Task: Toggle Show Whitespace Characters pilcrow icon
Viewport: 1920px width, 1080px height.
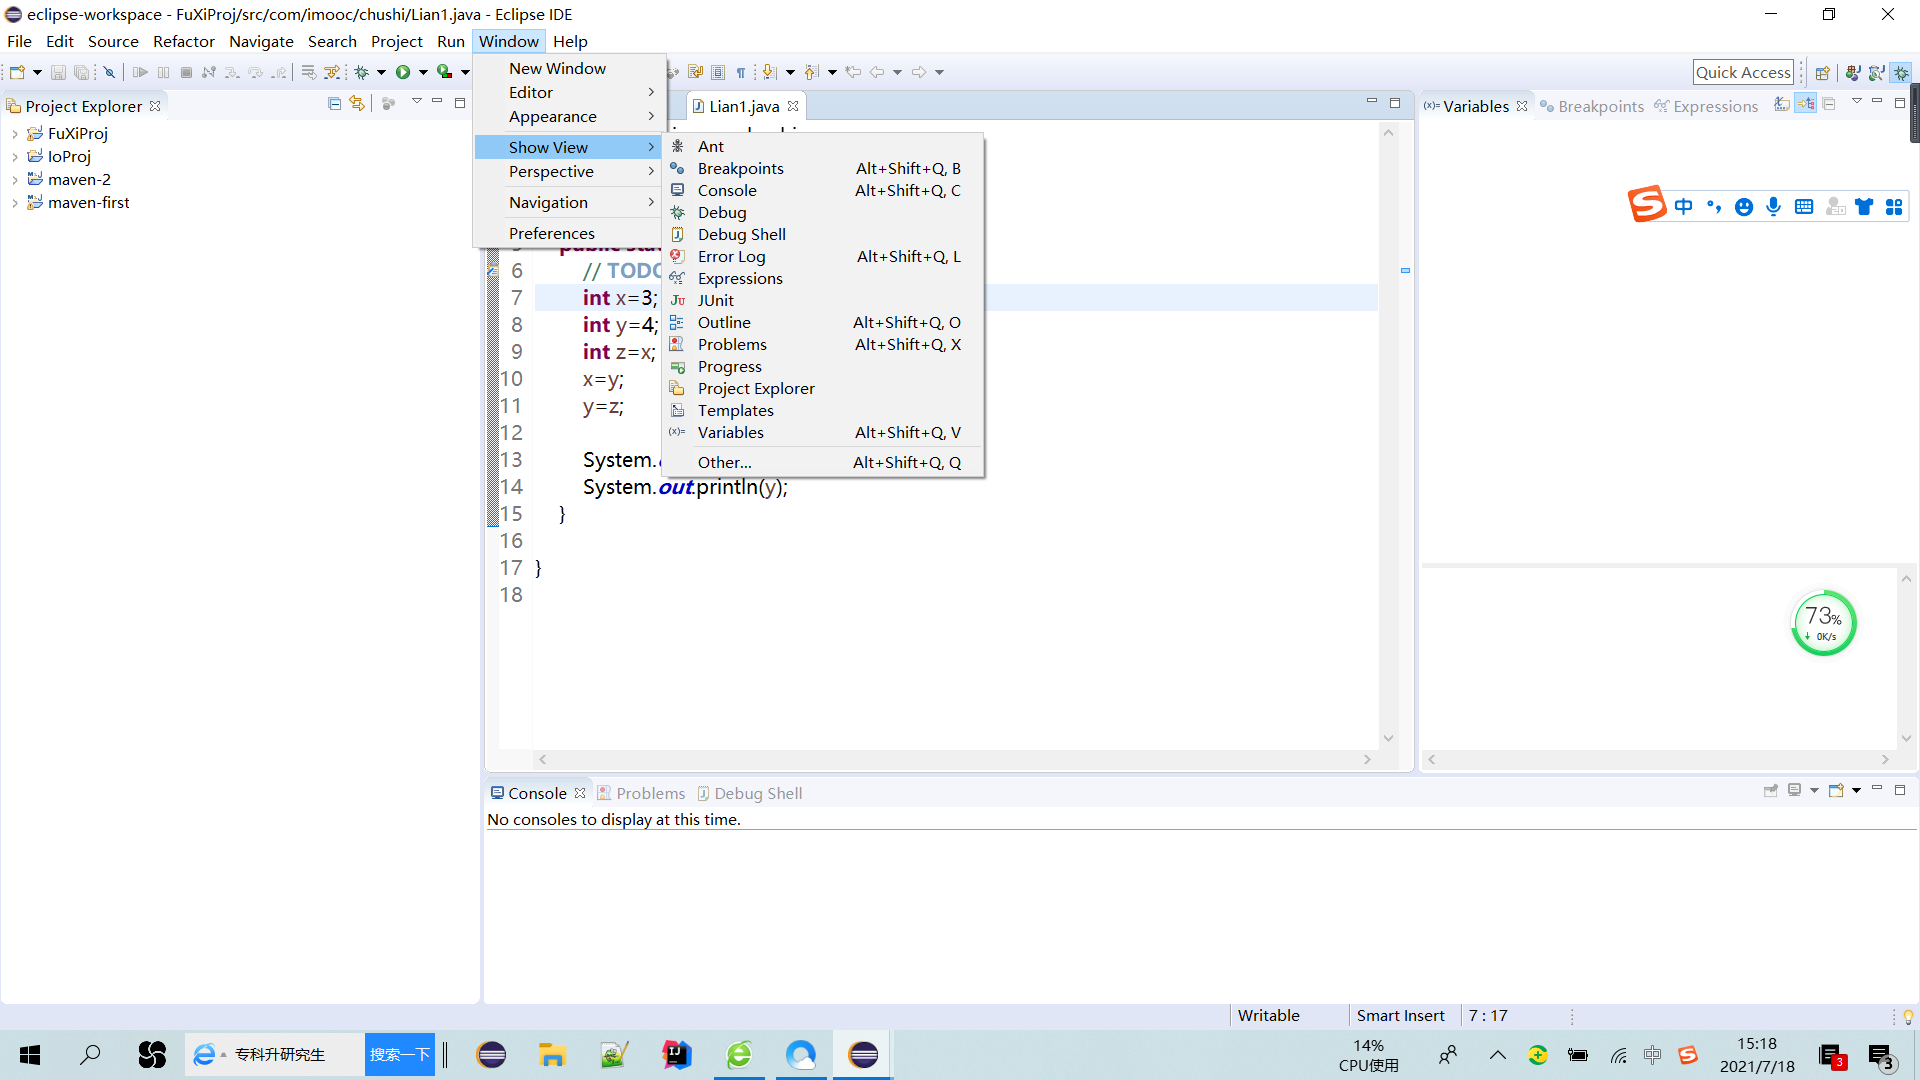Action: coord(741,72)
